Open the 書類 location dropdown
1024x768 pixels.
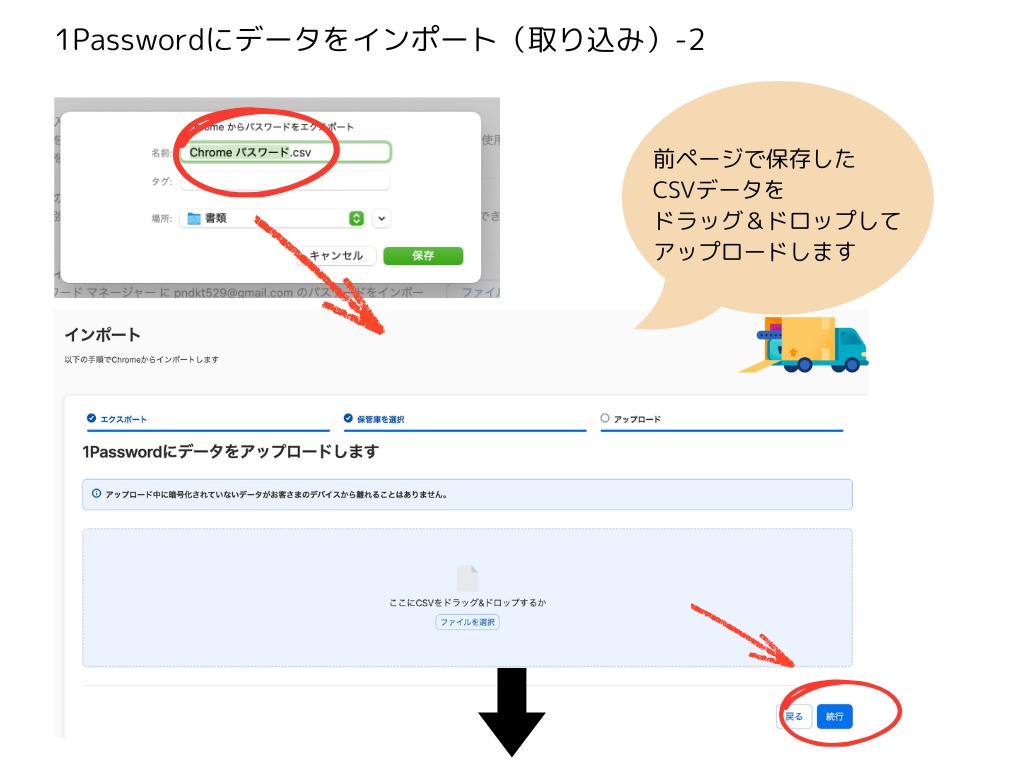273,218
